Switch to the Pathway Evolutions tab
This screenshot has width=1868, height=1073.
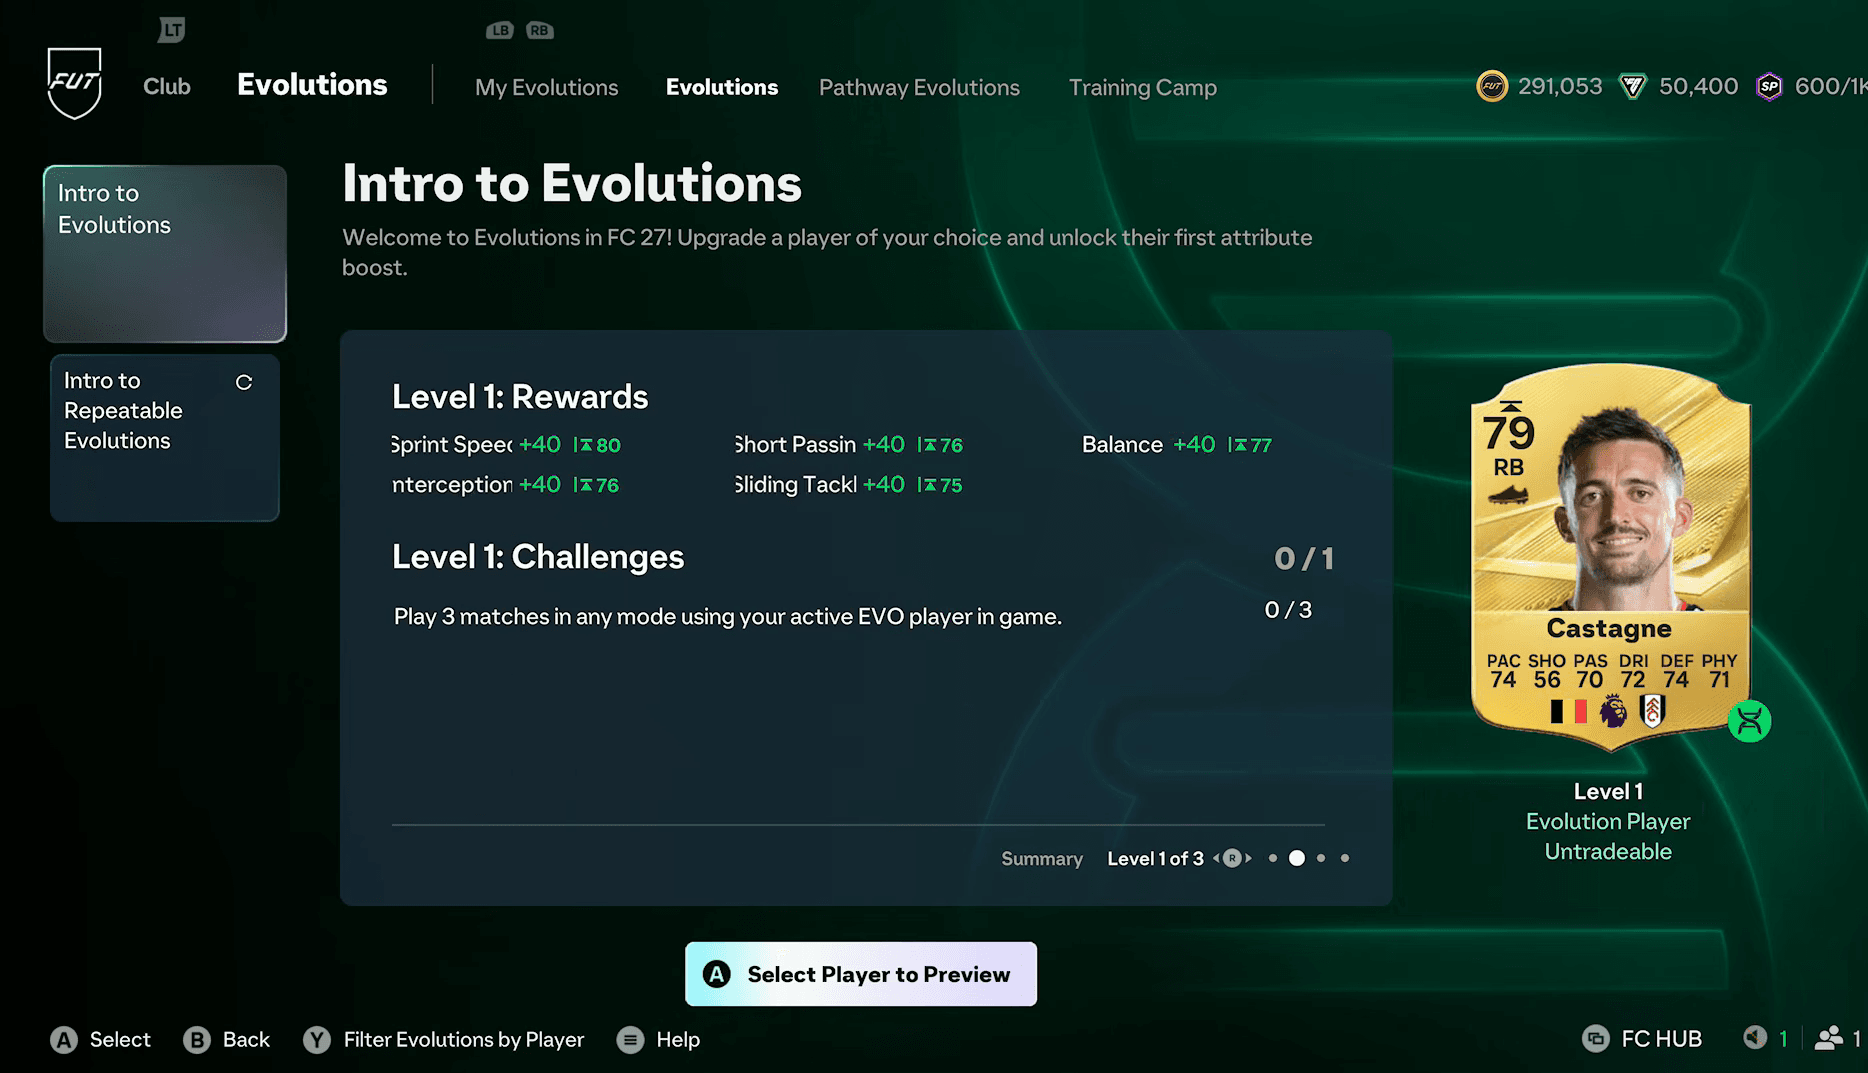(919, 88)
